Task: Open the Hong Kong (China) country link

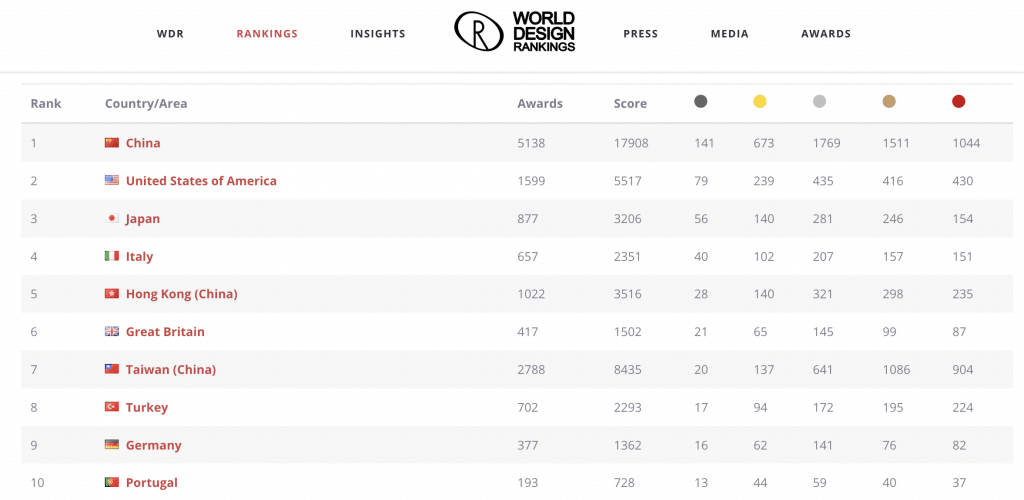Action: [181, 294]
